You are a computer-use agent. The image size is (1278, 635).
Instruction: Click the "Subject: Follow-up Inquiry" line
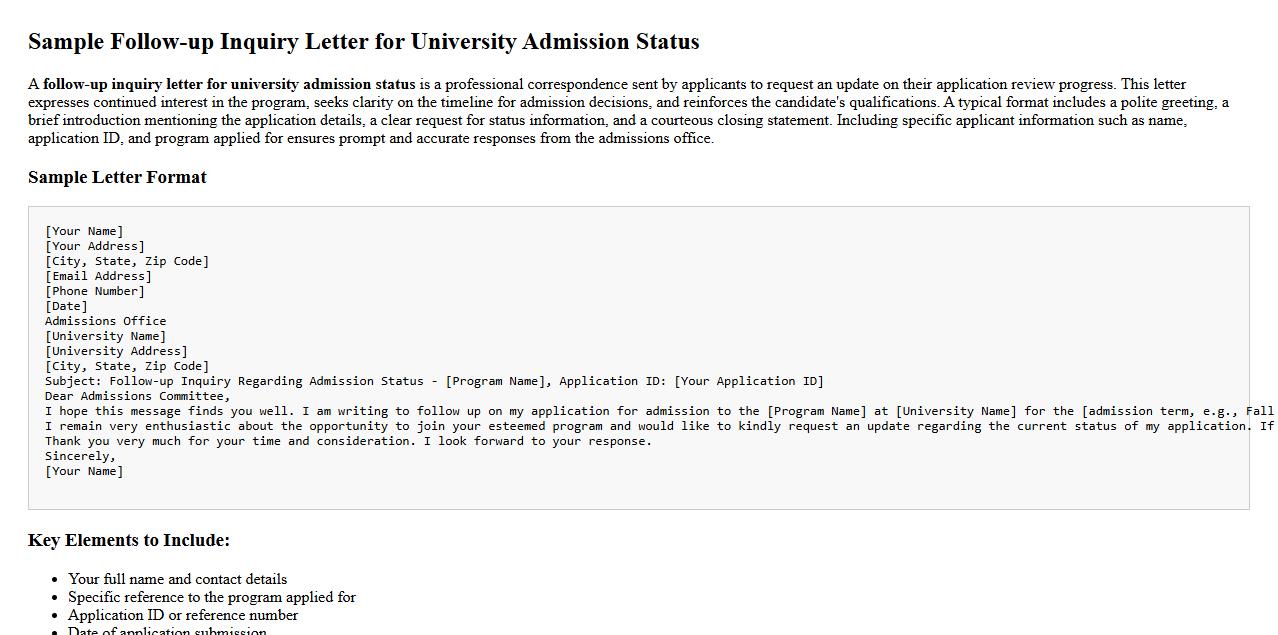pyautogui.click(x=434, y=381)
